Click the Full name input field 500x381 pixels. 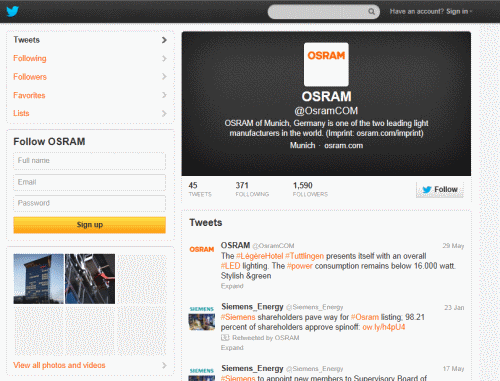(89, 161)
